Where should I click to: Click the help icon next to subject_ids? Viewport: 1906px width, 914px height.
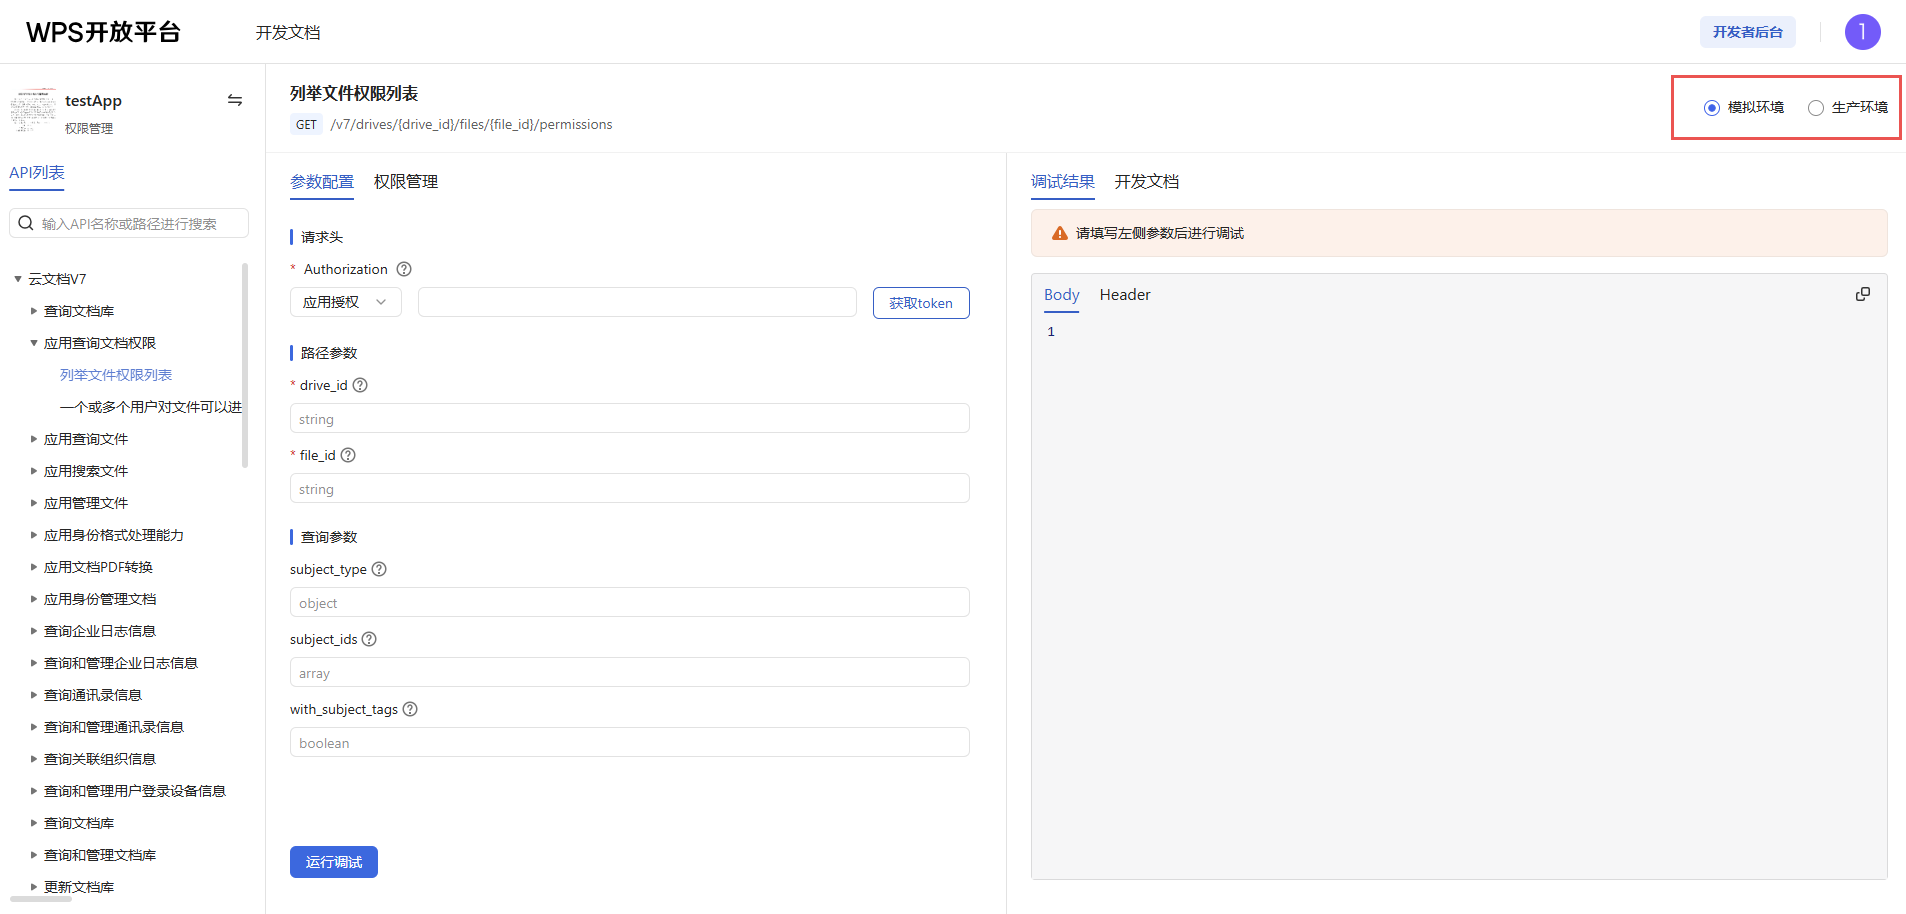(x=369, y=639)
